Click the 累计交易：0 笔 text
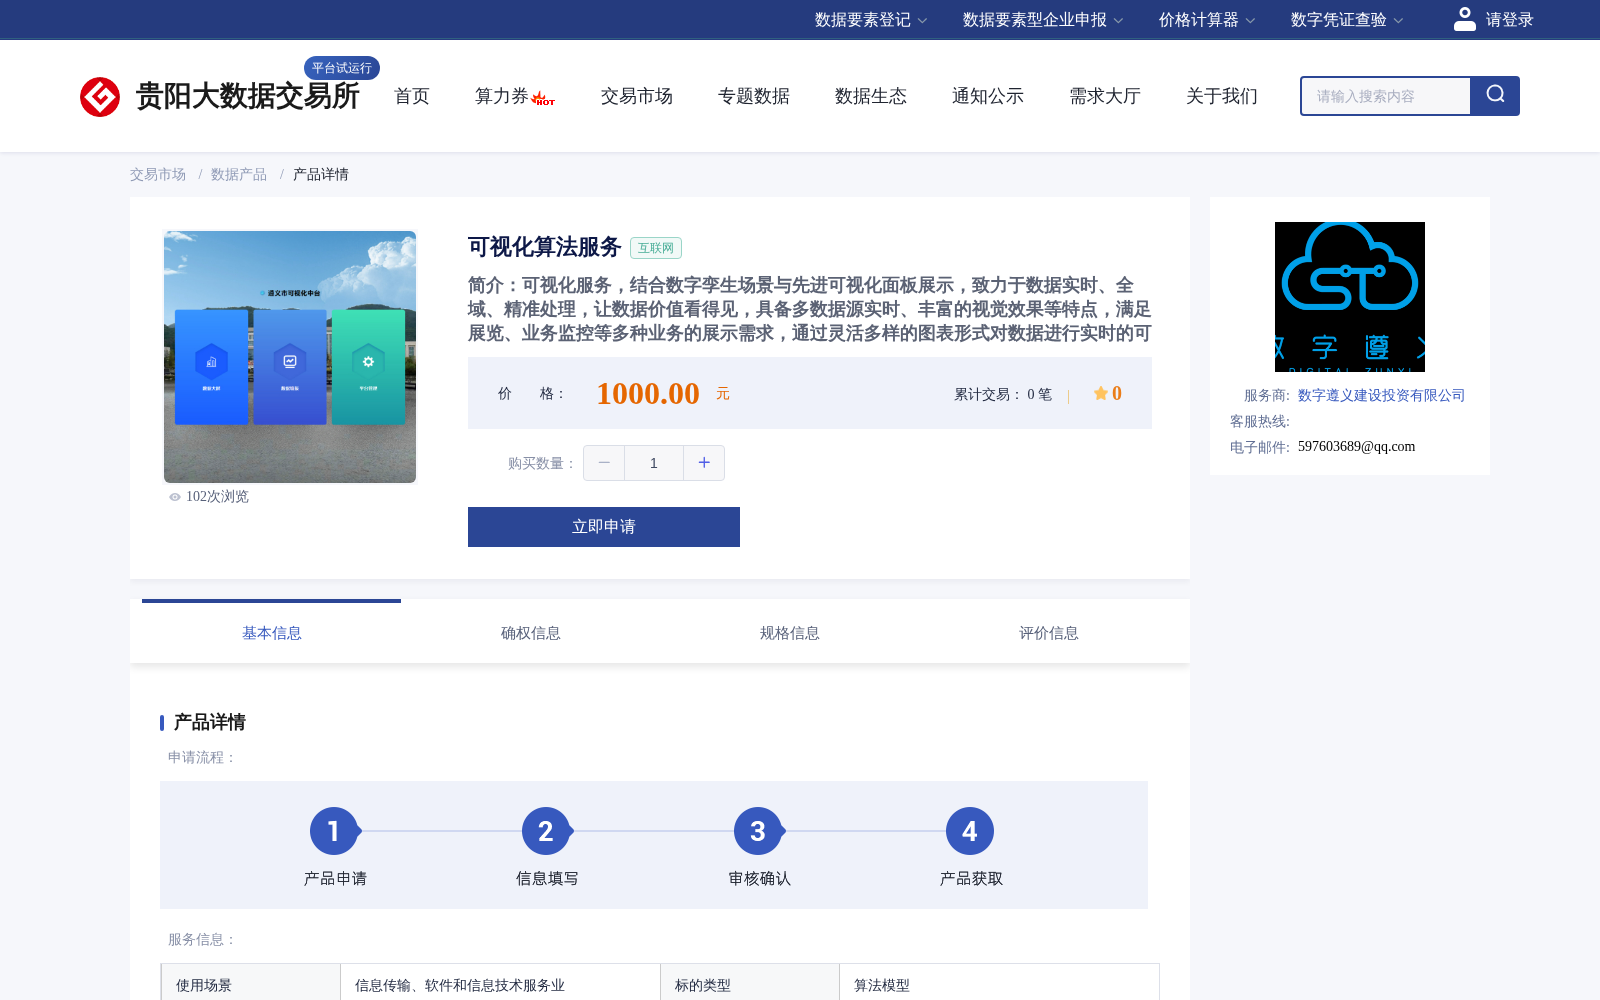 click(x=1003, y=395)
